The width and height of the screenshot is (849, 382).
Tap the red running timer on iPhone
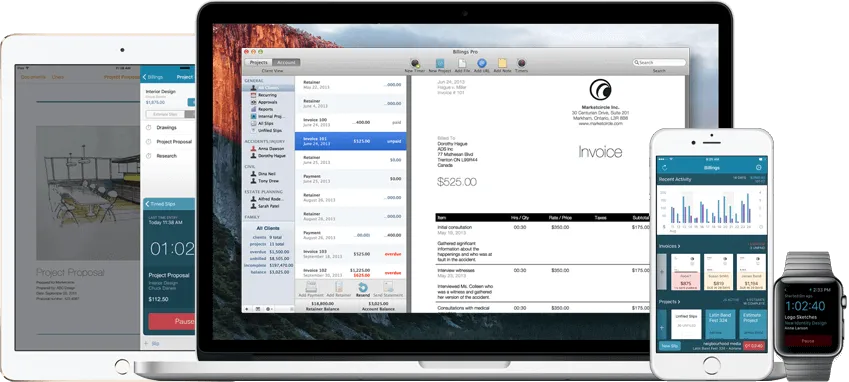tap(754, 346)
